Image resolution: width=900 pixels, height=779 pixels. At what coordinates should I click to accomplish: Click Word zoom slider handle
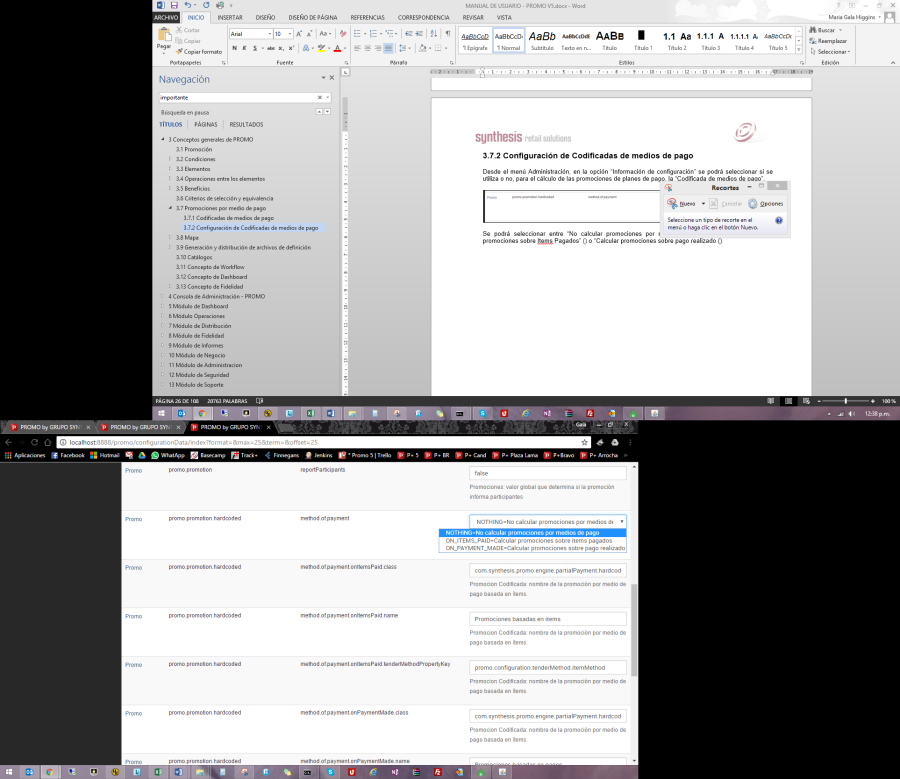(845, 401)
